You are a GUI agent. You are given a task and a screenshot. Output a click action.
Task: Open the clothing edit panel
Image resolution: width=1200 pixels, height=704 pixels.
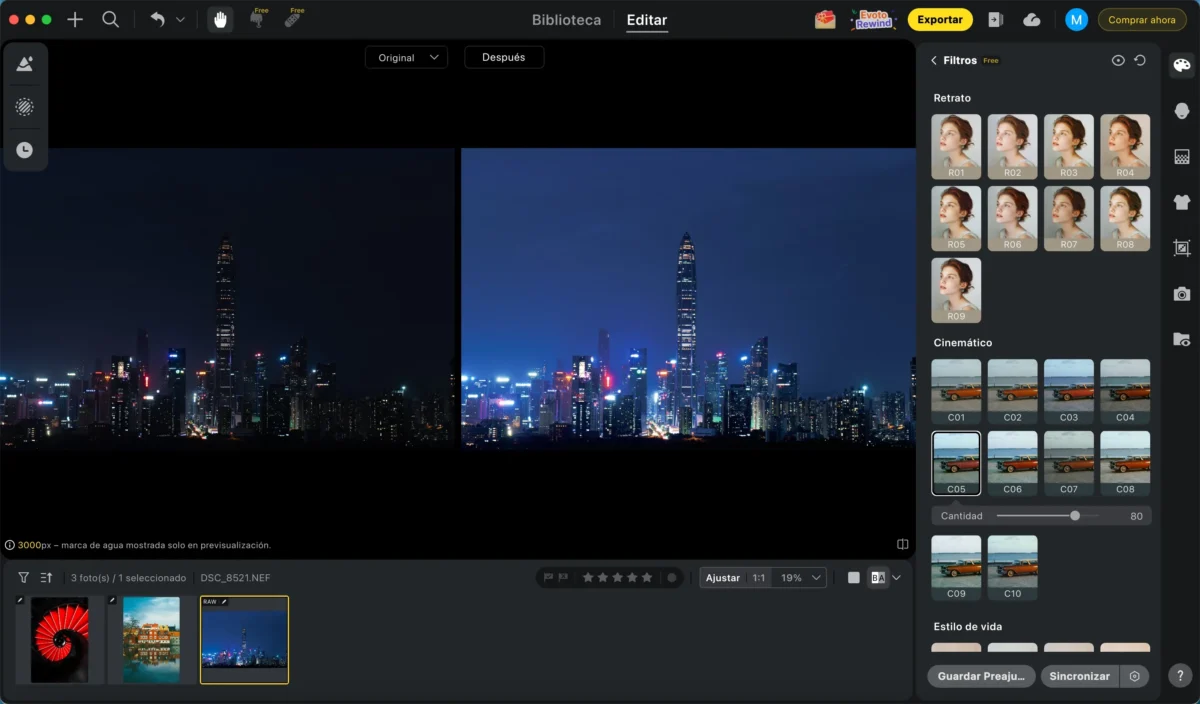(1181, 202)
